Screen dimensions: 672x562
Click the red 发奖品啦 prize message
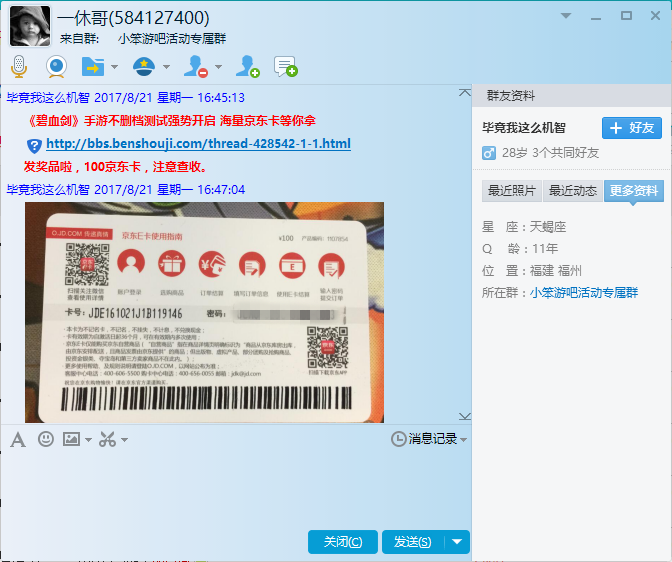pos(115,167)
